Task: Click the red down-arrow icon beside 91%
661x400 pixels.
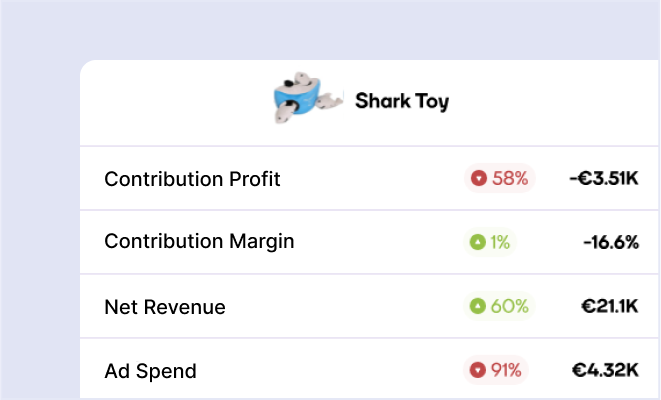Action: 479,370
